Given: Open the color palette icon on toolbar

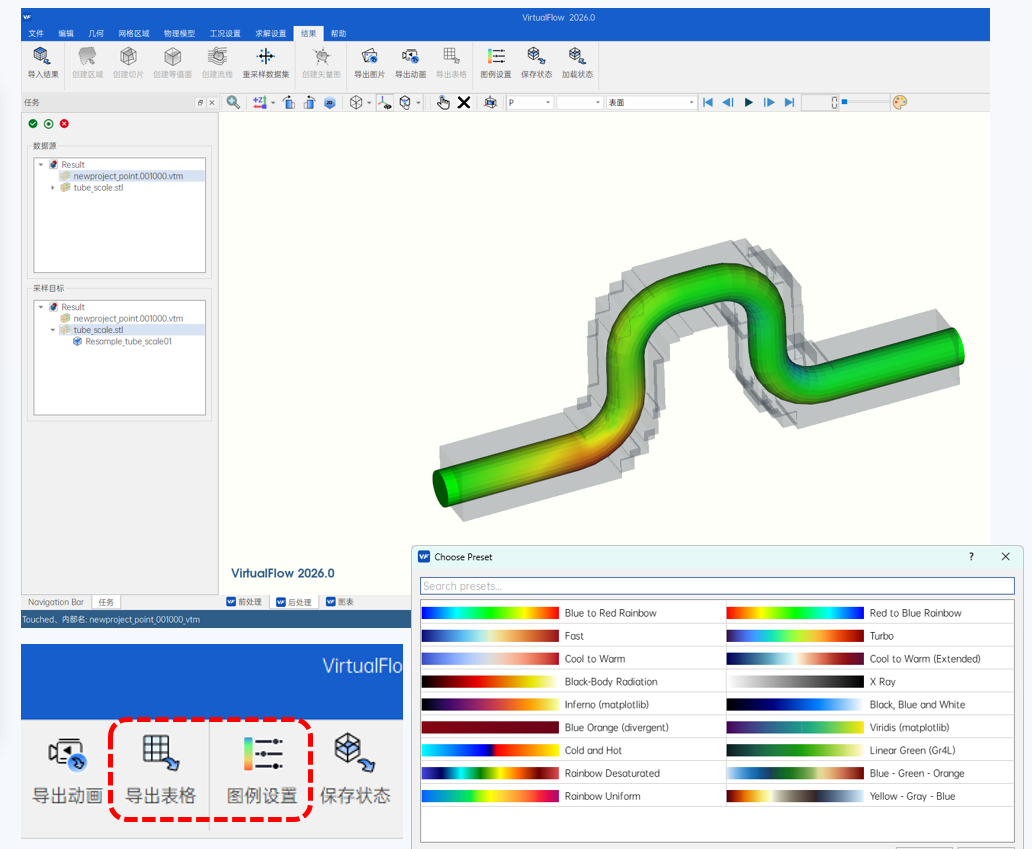Looking at the screenshot, I should pos(900,102).
